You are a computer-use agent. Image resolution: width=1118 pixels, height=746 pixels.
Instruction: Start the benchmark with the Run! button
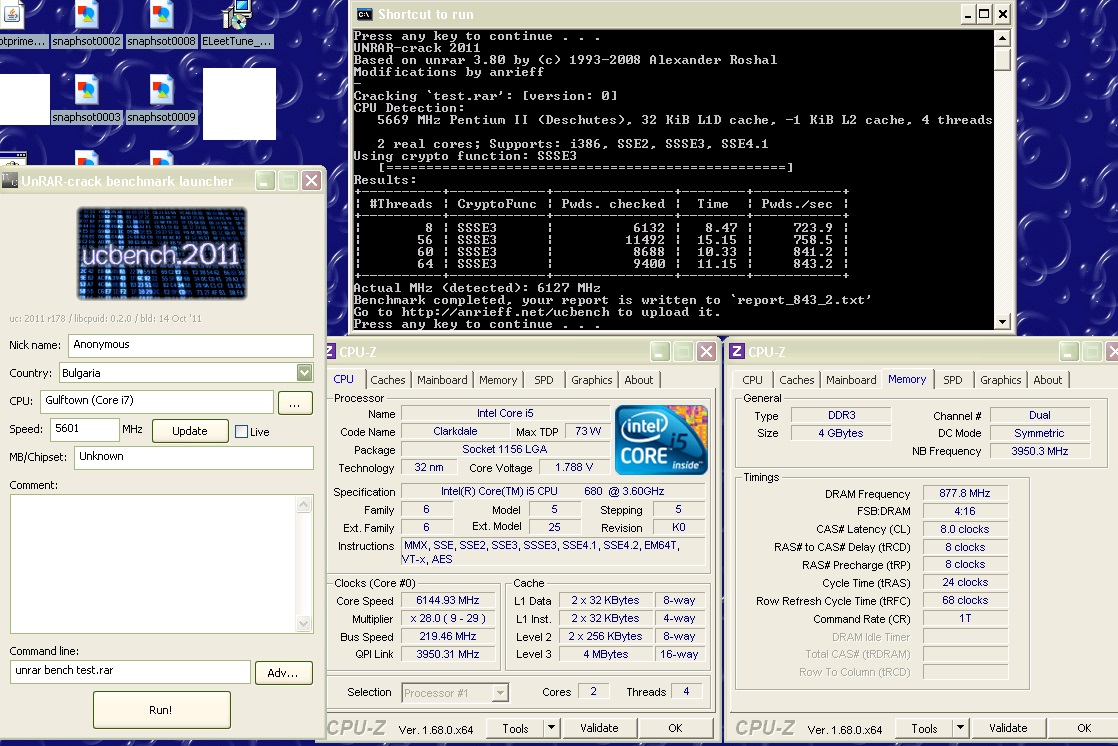[x=161, y=710]
